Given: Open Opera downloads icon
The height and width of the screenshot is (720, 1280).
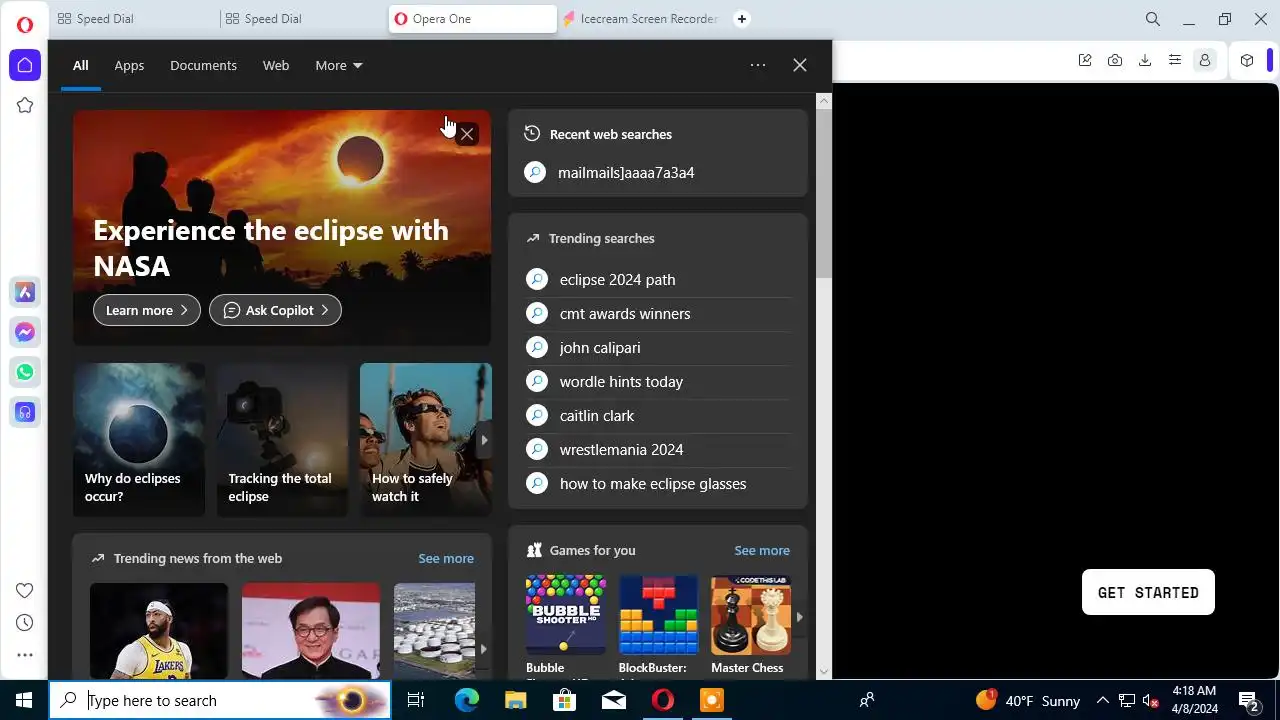Looking at the screenshot, I should tap(1145, 60).
